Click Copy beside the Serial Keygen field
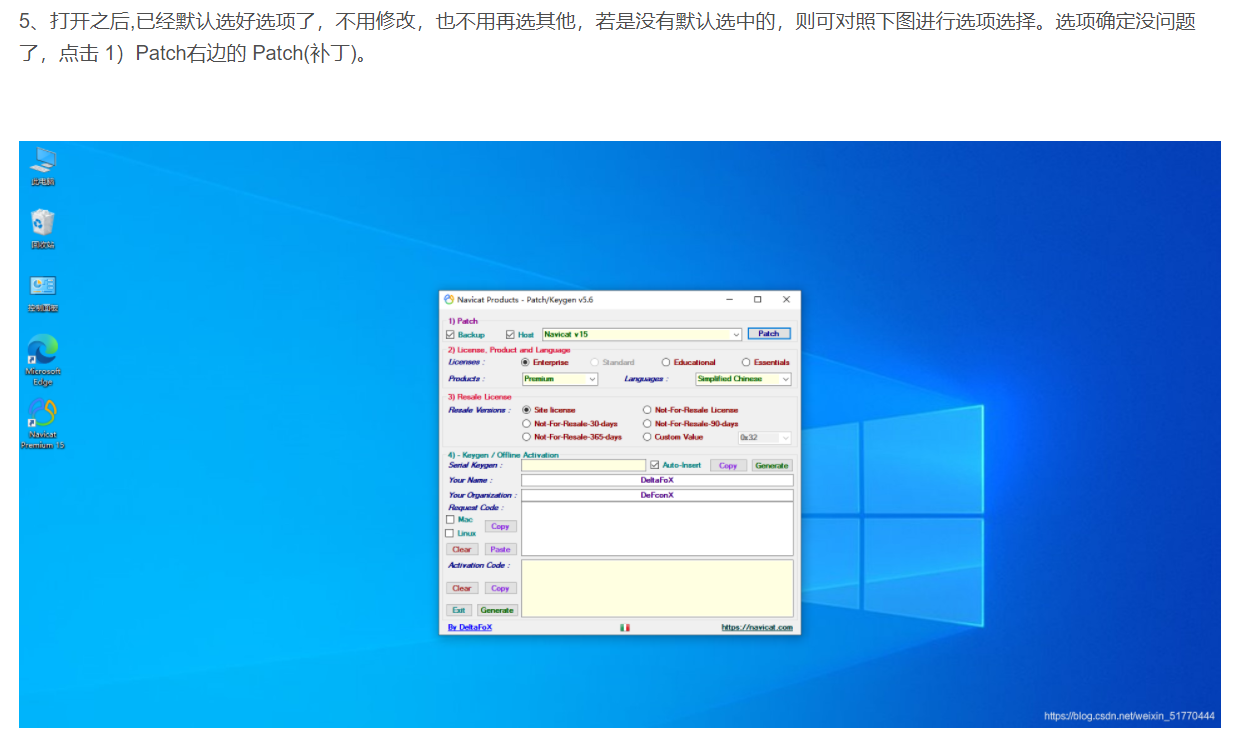The image size is (1233, 743). (728, 465)
